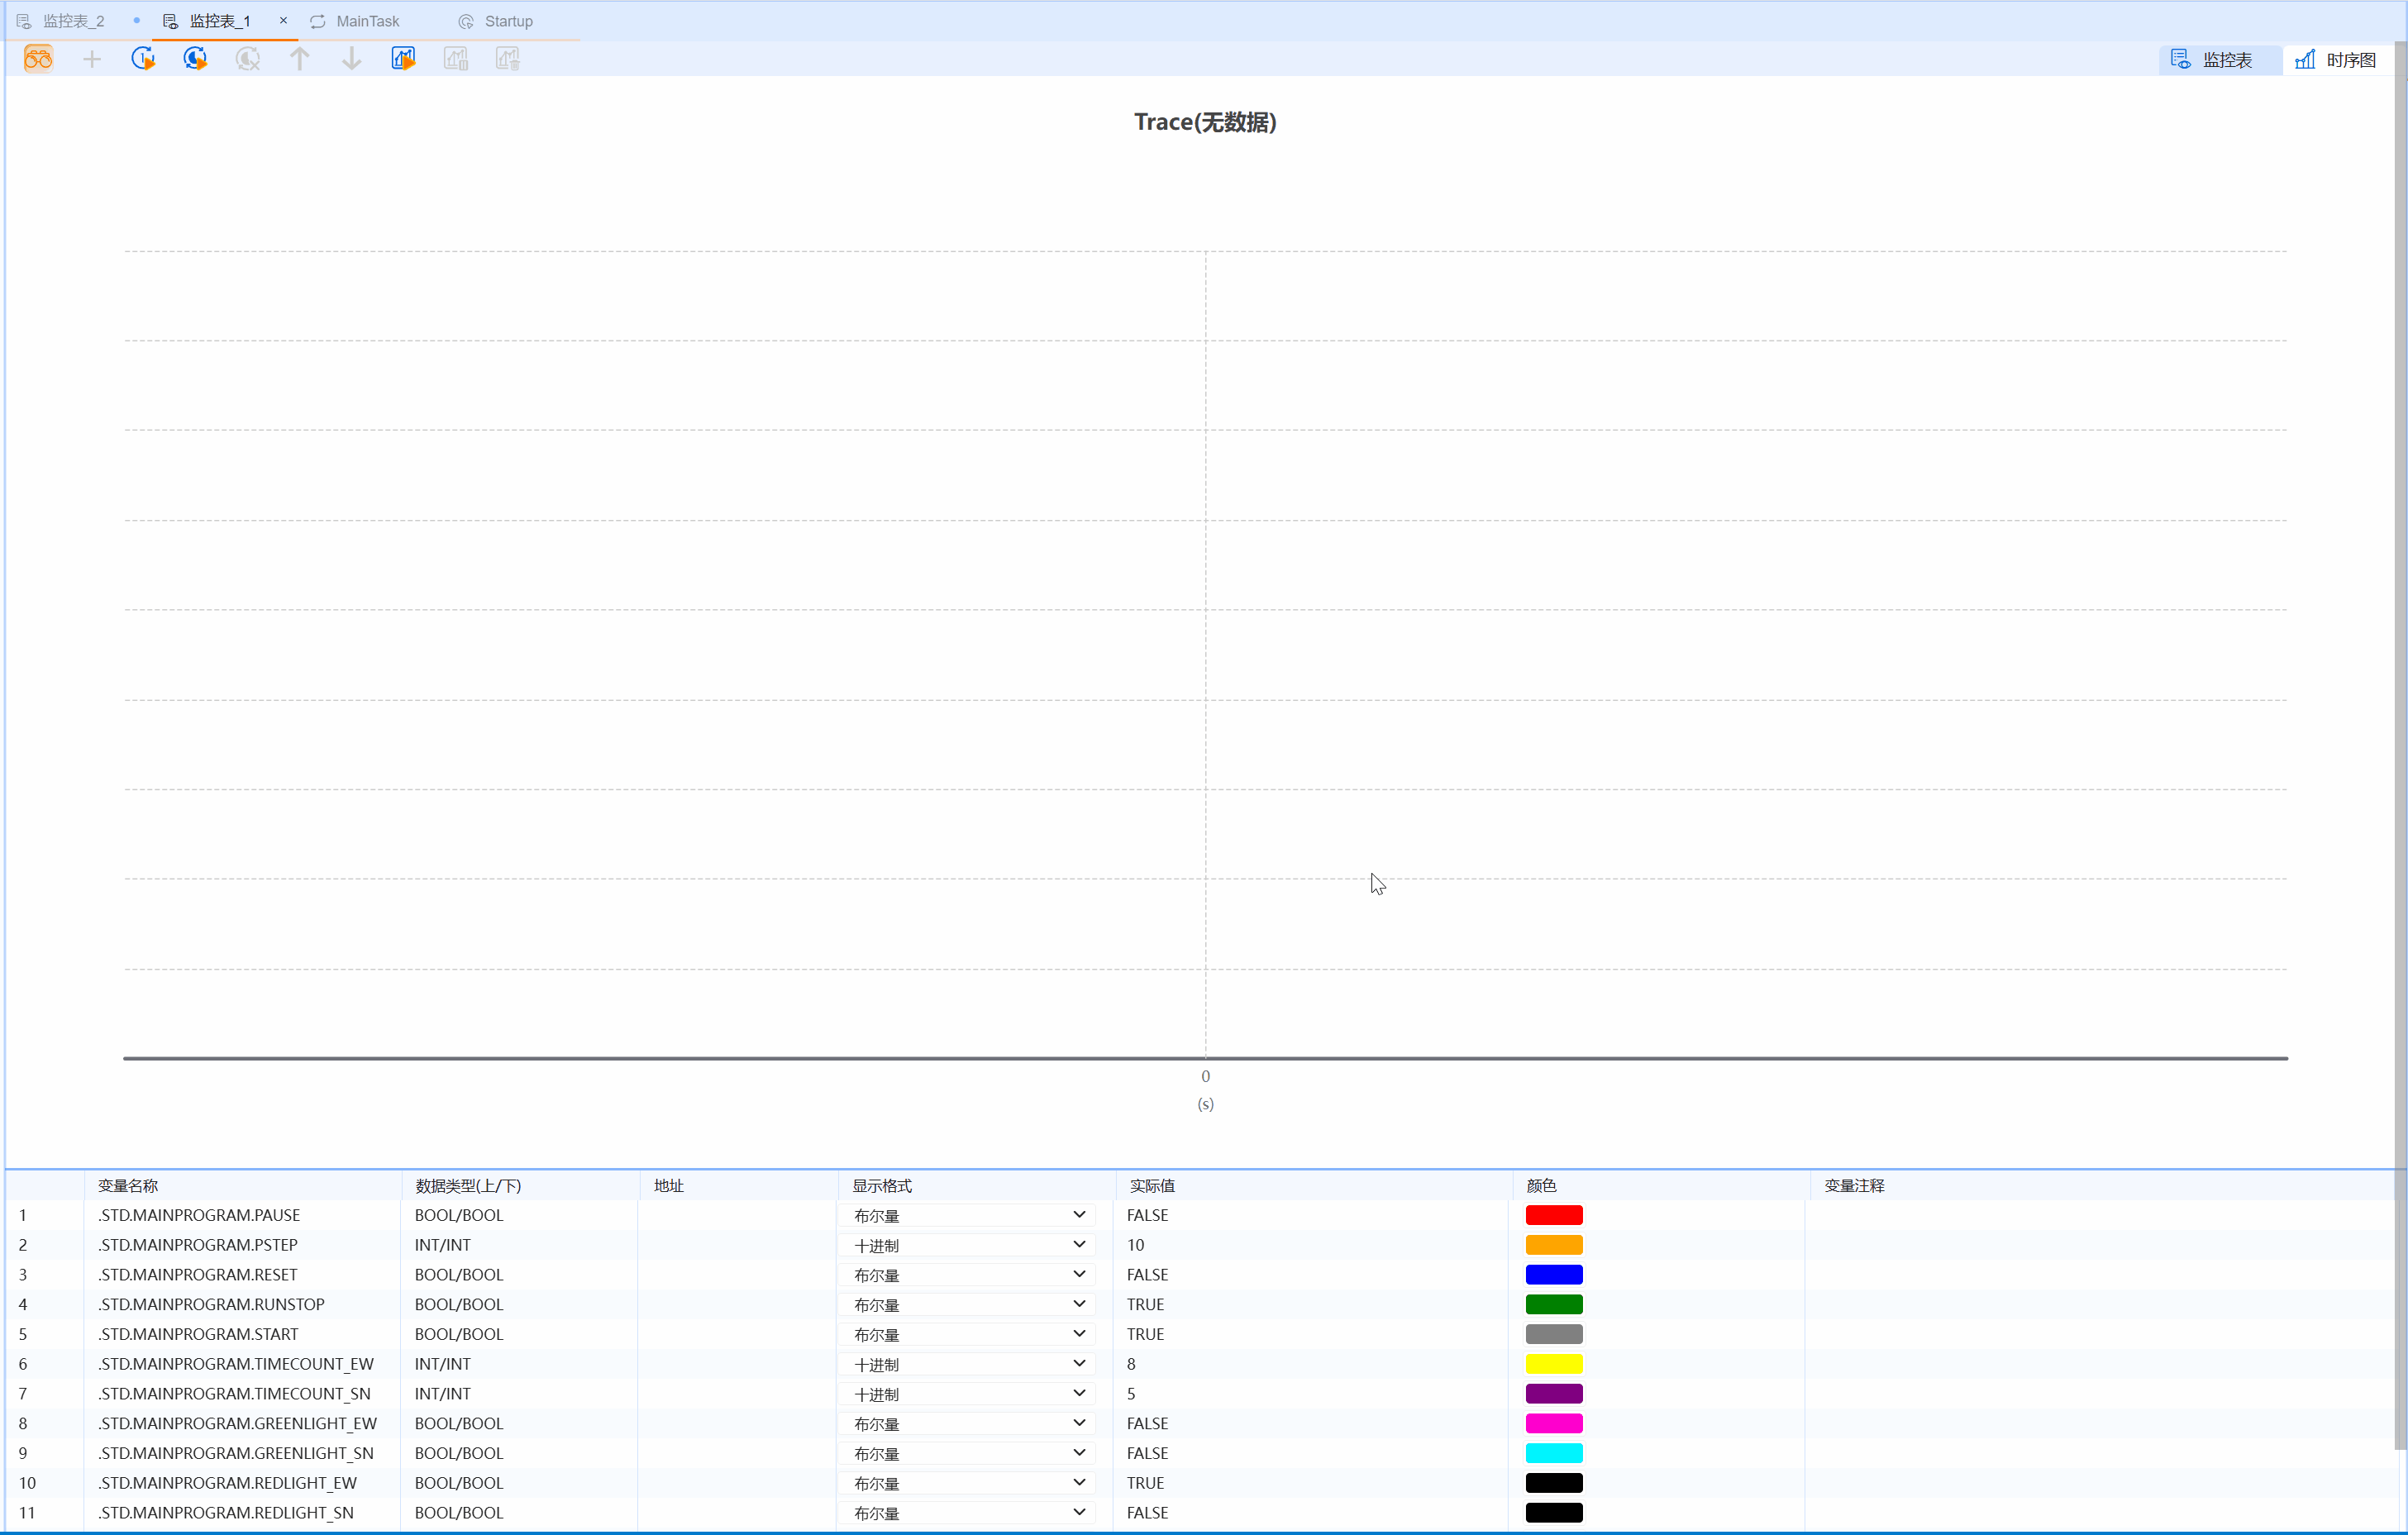Click the move row down arrow

351,59
